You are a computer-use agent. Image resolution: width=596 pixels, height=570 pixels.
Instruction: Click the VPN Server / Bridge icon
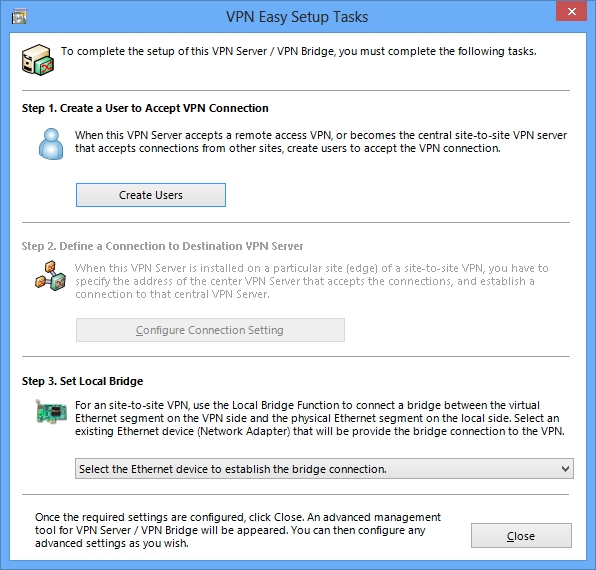[38, 60]
